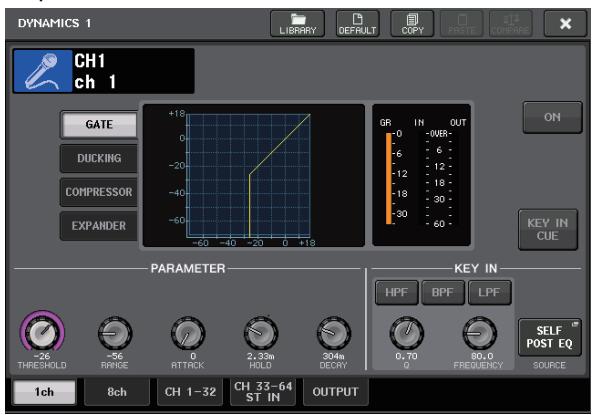Click the 0.70 Q value

(407, 356)
